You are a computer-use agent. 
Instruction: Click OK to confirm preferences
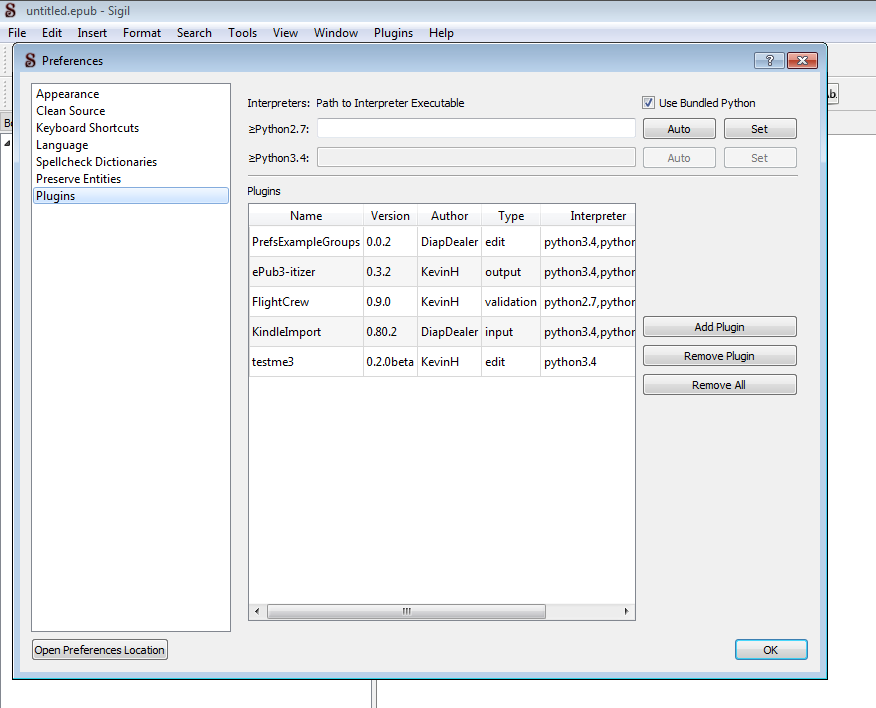pos(771,650)
